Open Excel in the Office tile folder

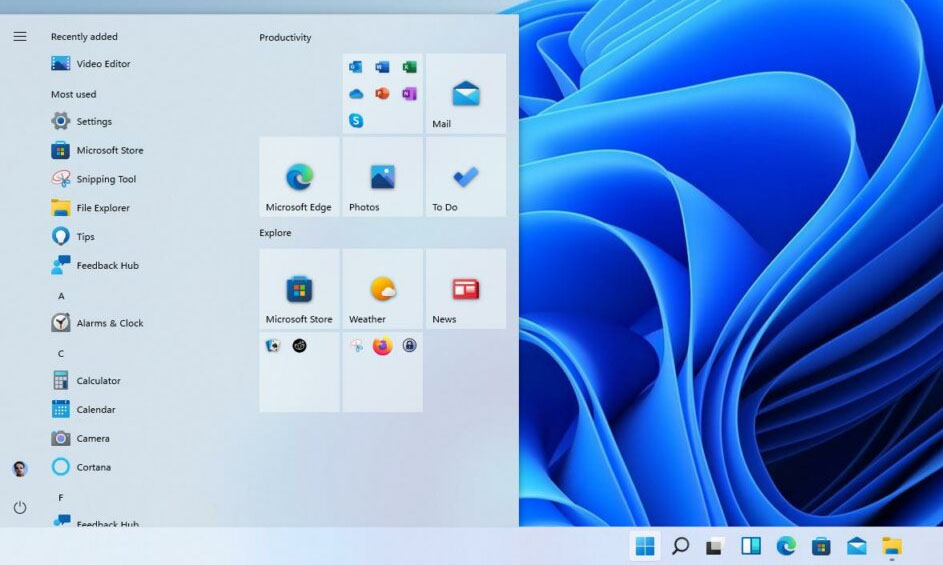(410, 67)
